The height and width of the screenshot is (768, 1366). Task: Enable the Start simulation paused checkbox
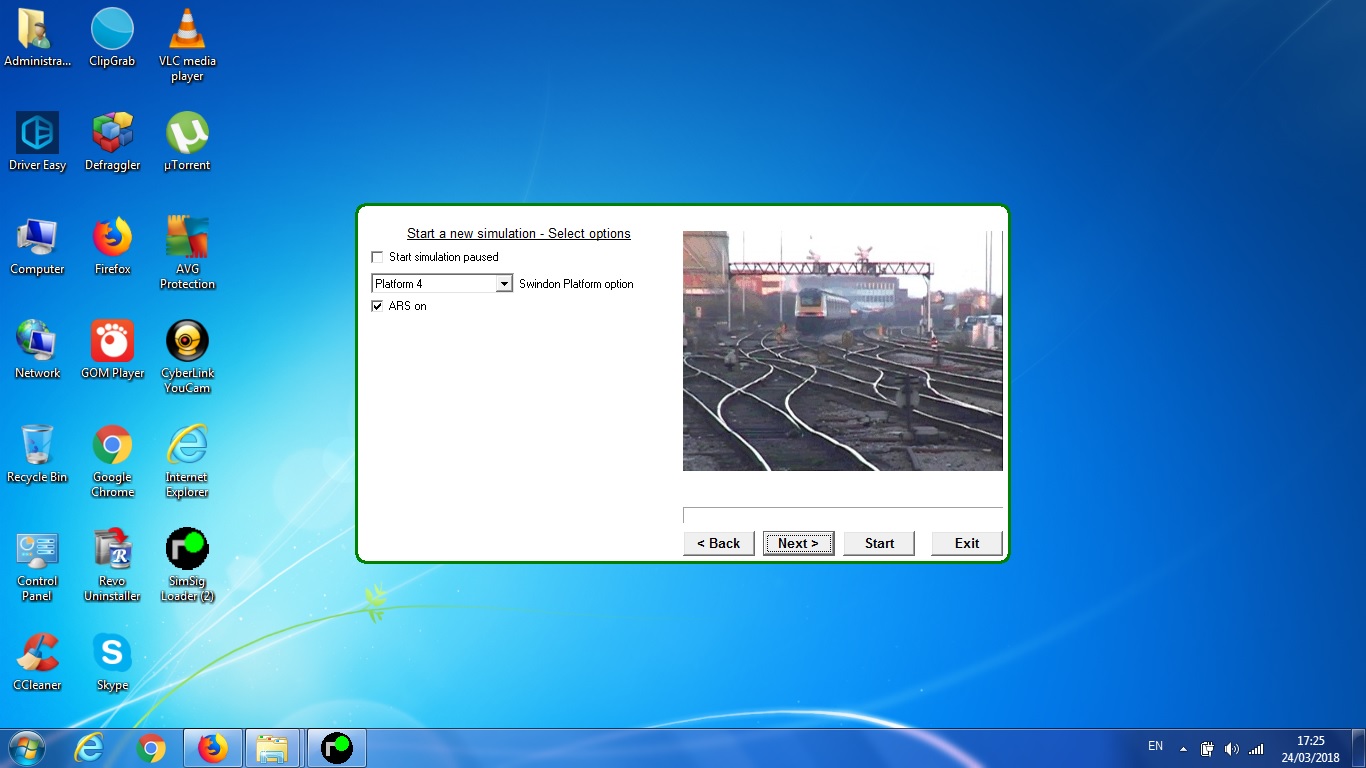tap(377, 257)
